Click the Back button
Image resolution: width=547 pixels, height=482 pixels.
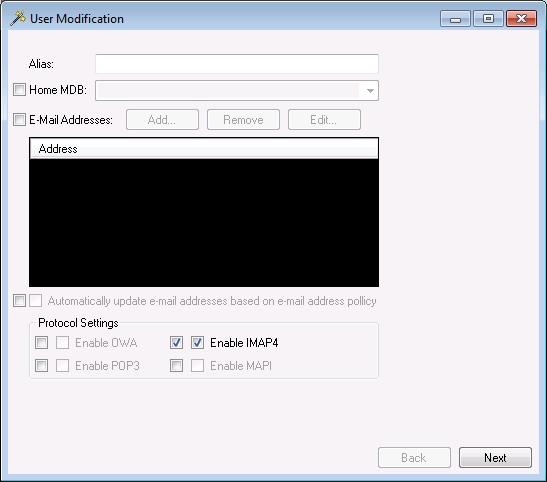[414, 458]
